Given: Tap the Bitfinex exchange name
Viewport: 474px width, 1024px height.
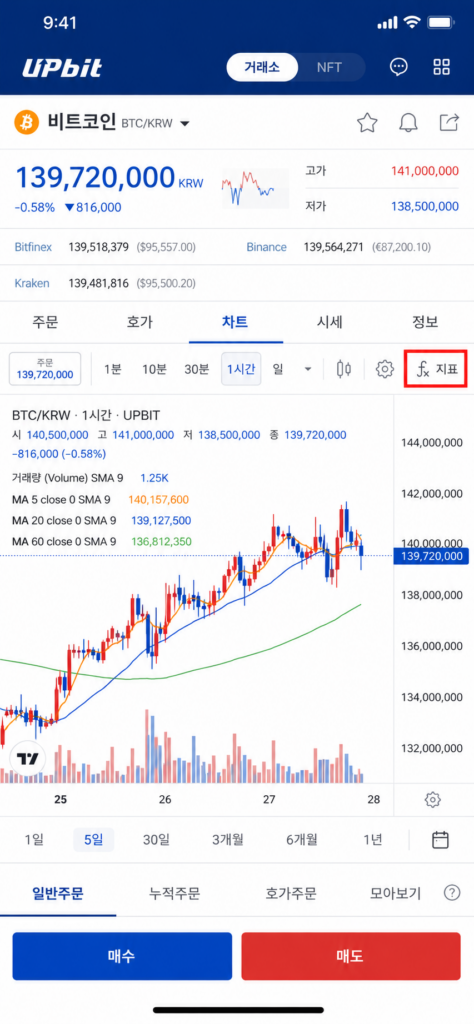Looking at the screenshot, I should click(x=35, y=248).
